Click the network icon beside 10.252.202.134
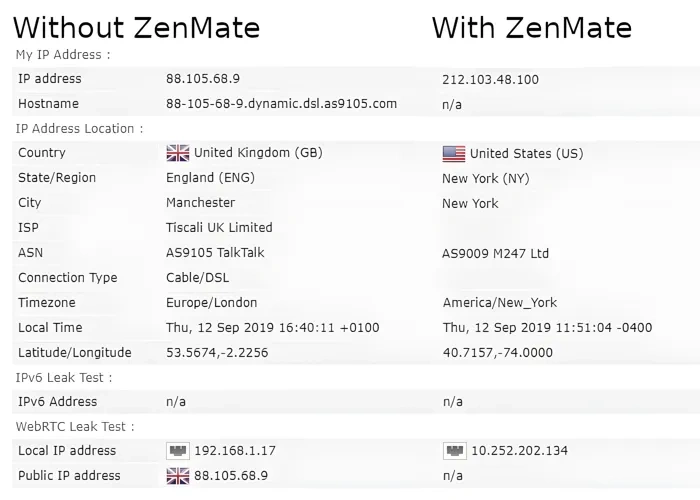 click(x=454, y=450)
